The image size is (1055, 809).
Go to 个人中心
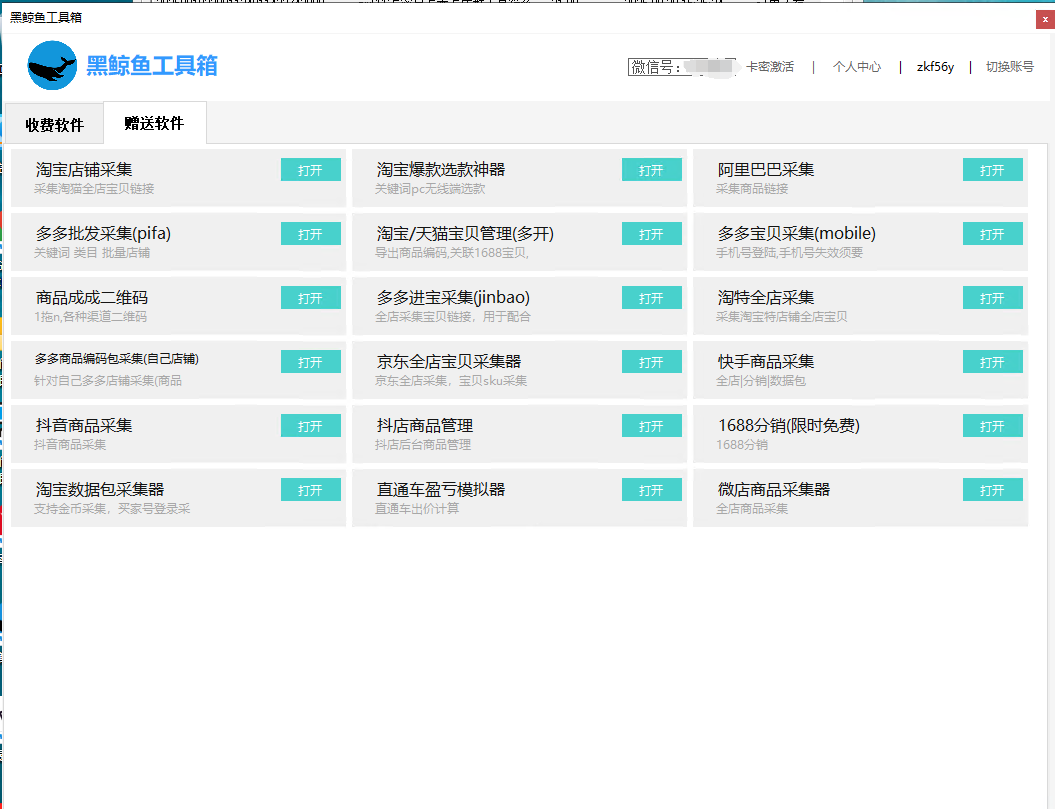857,67
